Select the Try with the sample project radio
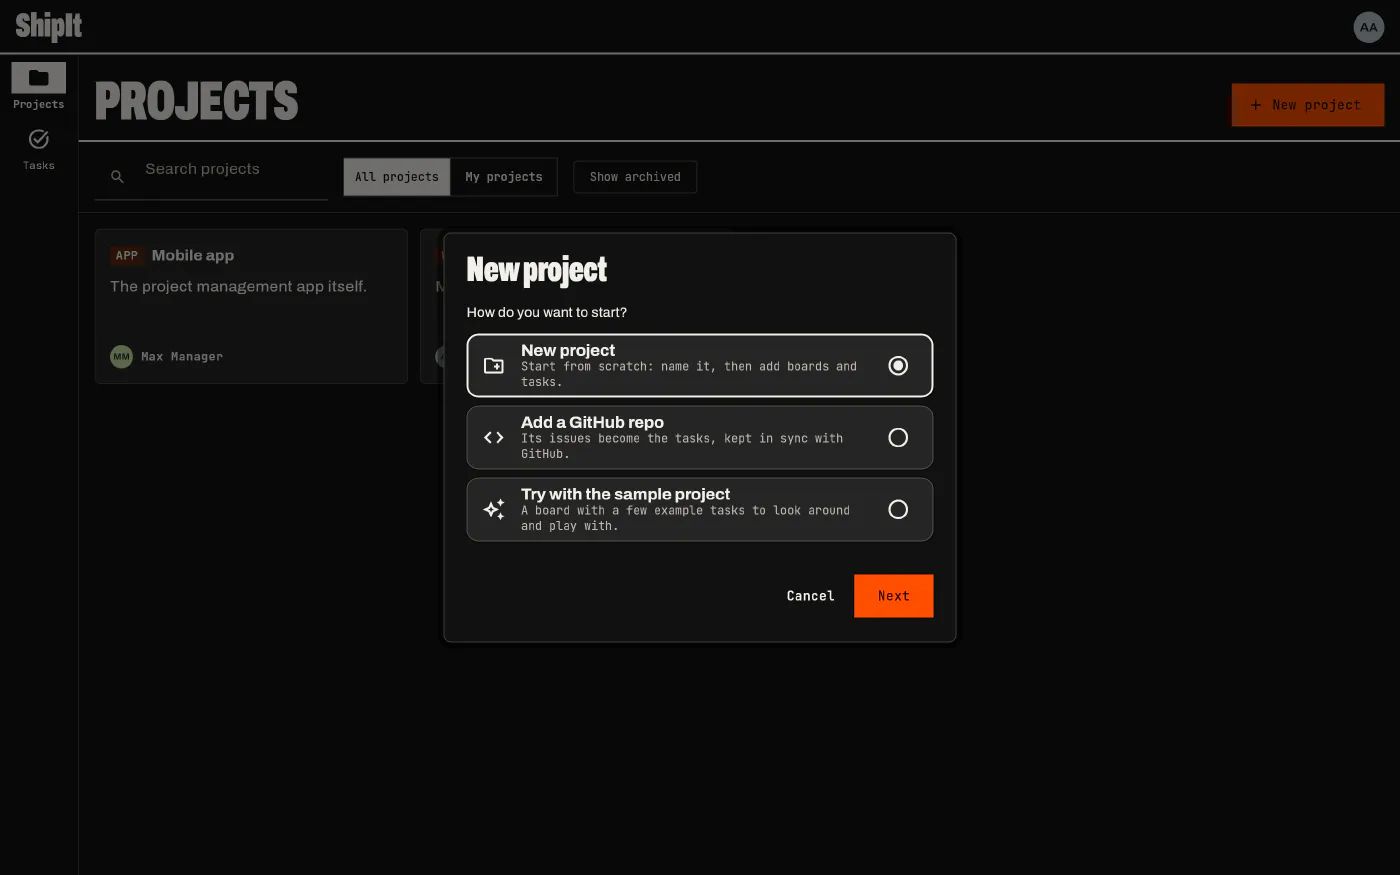The image size is (1400, 875). (x=898, y=510)
